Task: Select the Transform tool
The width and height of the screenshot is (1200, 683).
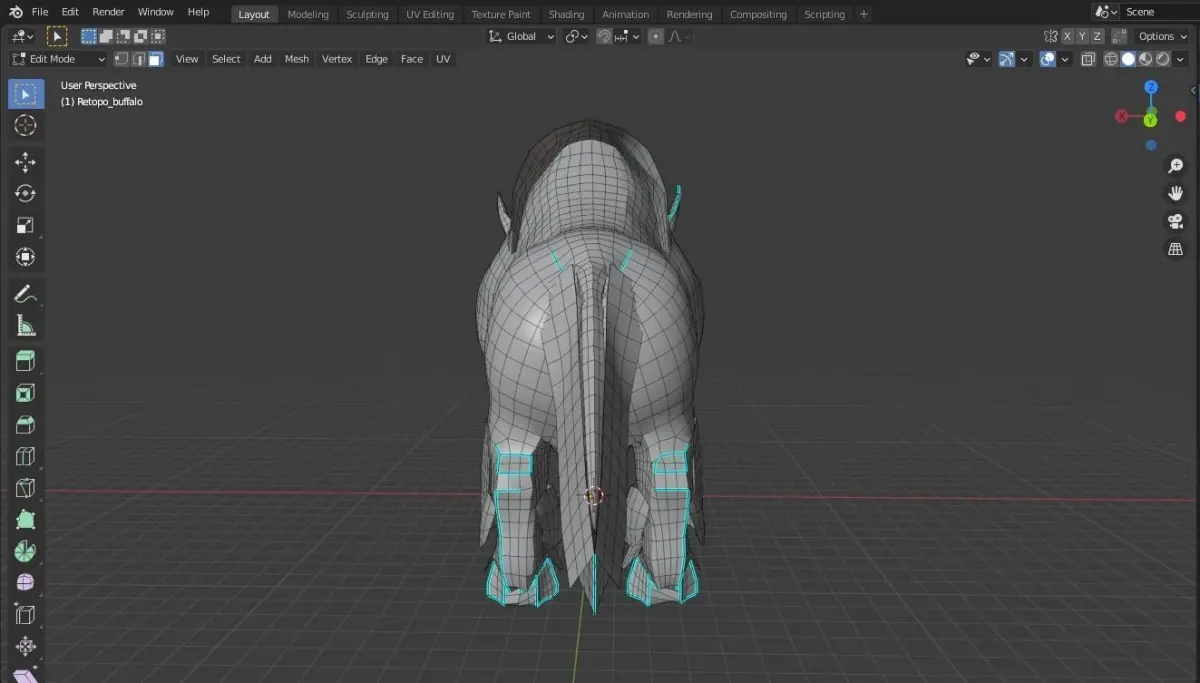Action: (x=26, y=257)
